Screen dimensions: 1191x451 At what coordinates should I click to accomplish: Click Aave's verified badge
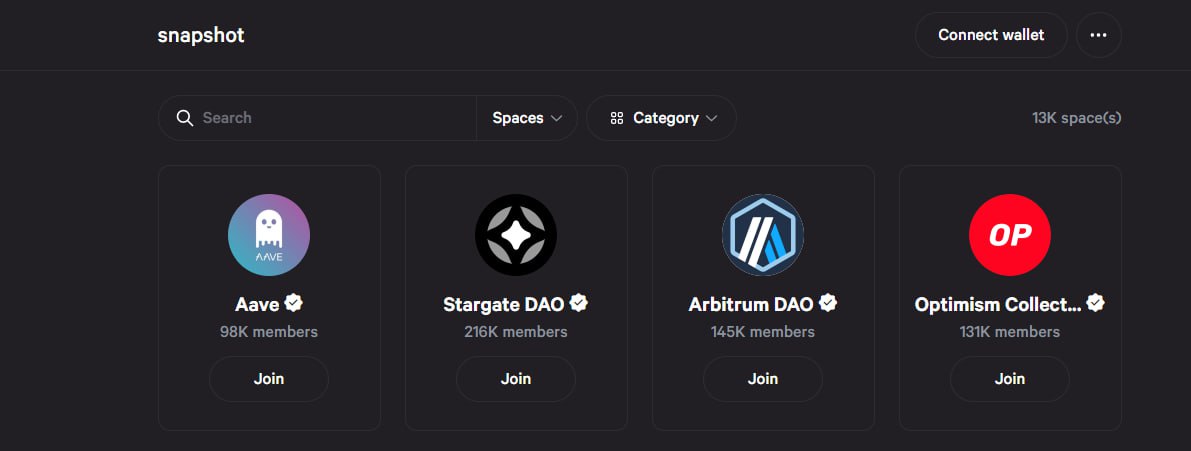pyautogui.click(x=294, y=303)
